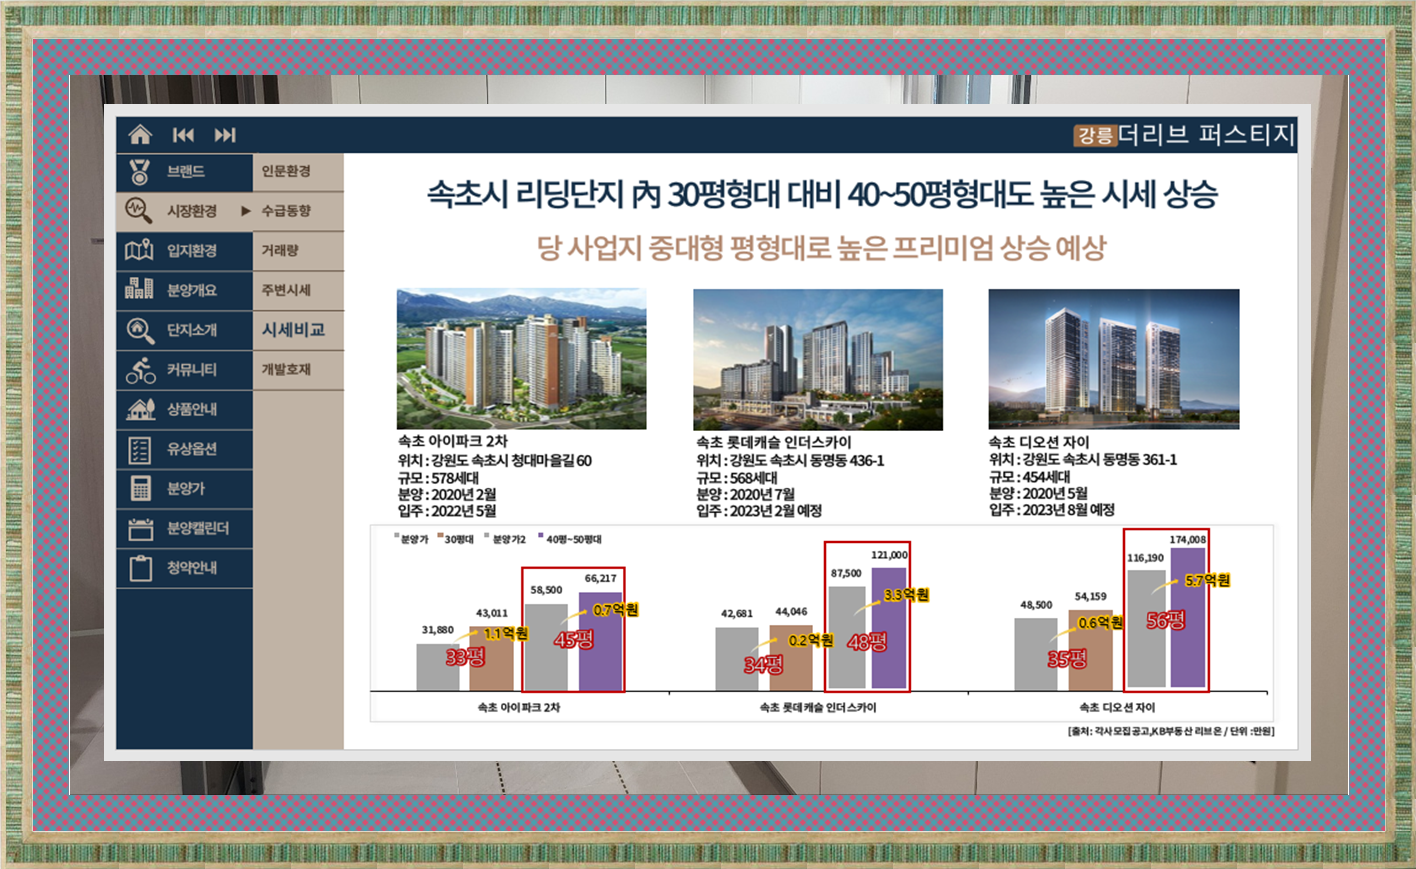Open the 속초 아이파크 2차 rendering image
This screenshot has width=1416, height=869.
coord(521,359)
